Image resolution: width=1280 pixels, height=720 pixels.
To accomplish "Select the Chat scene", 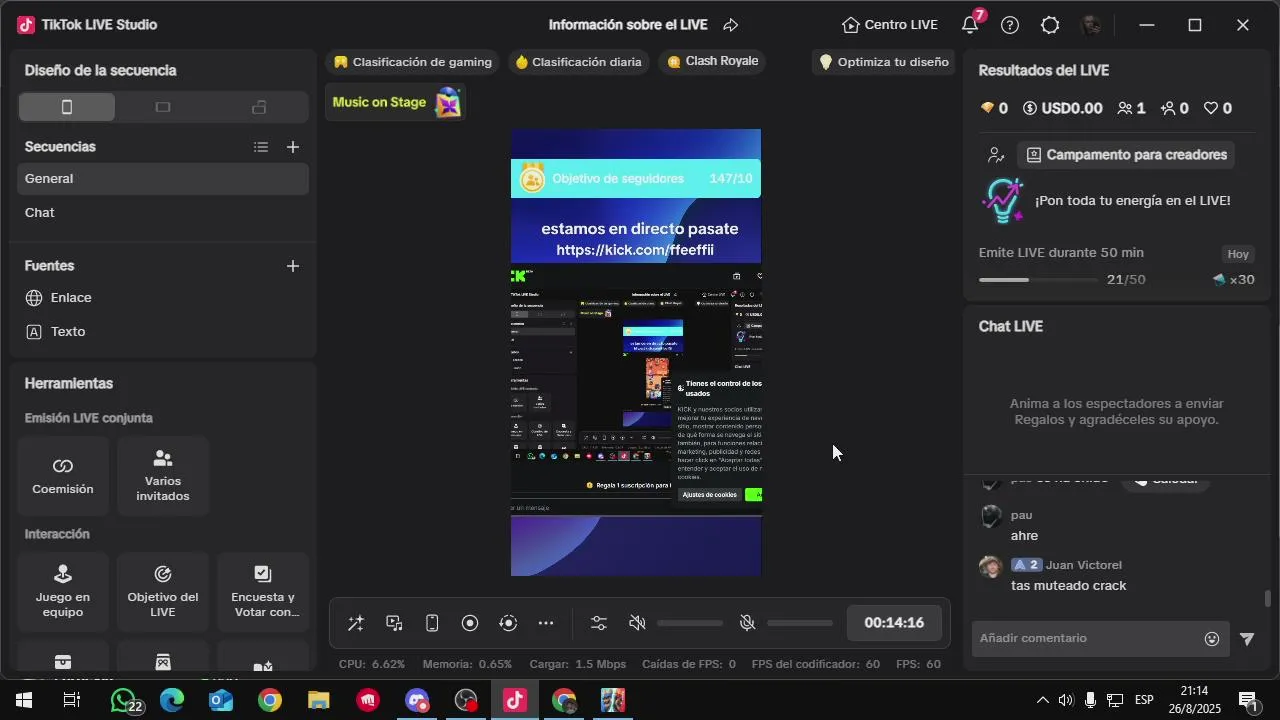I will pos(163,213).
